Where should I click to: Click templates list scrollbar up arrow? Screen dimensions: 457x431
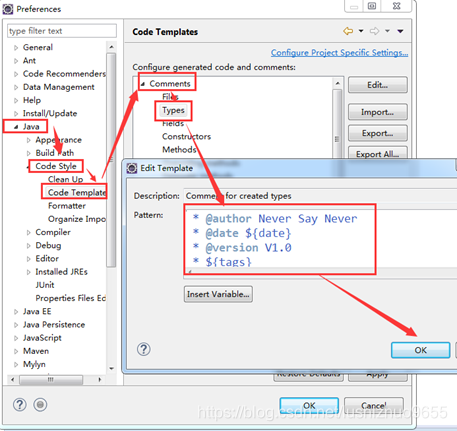click(337, 83)
